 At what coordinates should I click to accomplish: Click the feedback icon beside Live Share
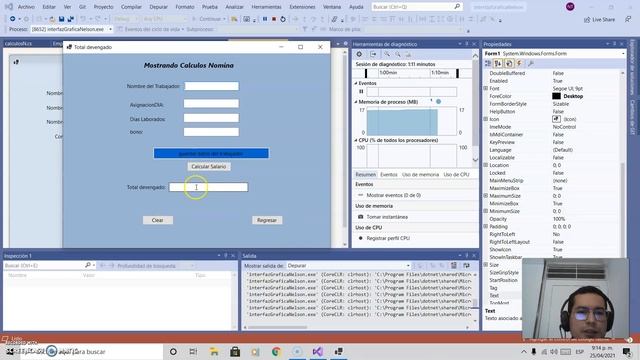pos(628,20)
